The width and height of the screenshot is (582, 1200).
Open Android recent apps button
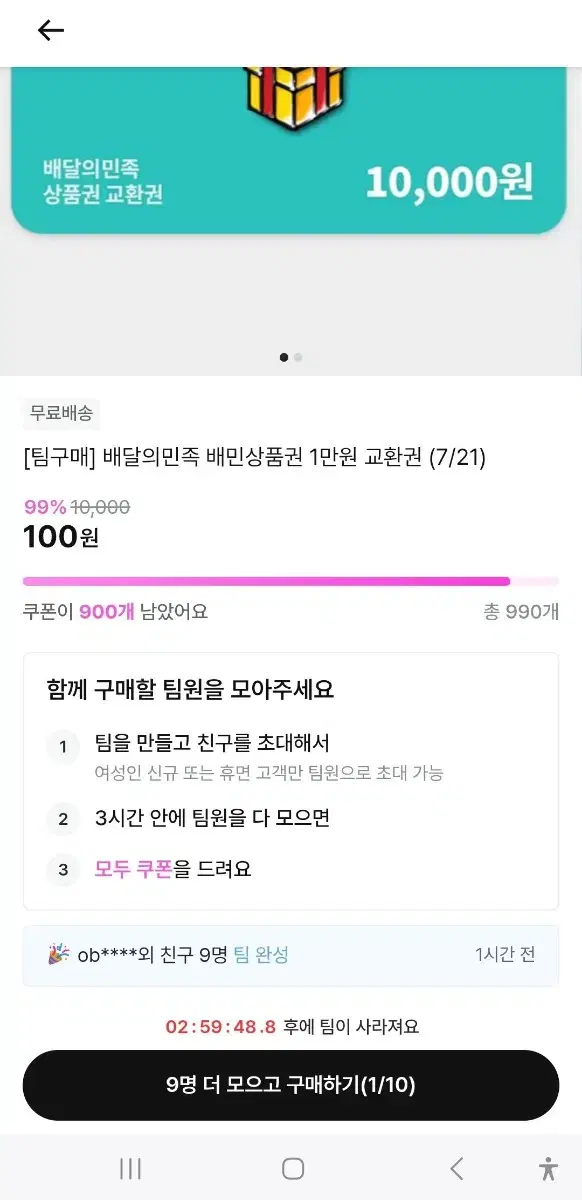130,1168
